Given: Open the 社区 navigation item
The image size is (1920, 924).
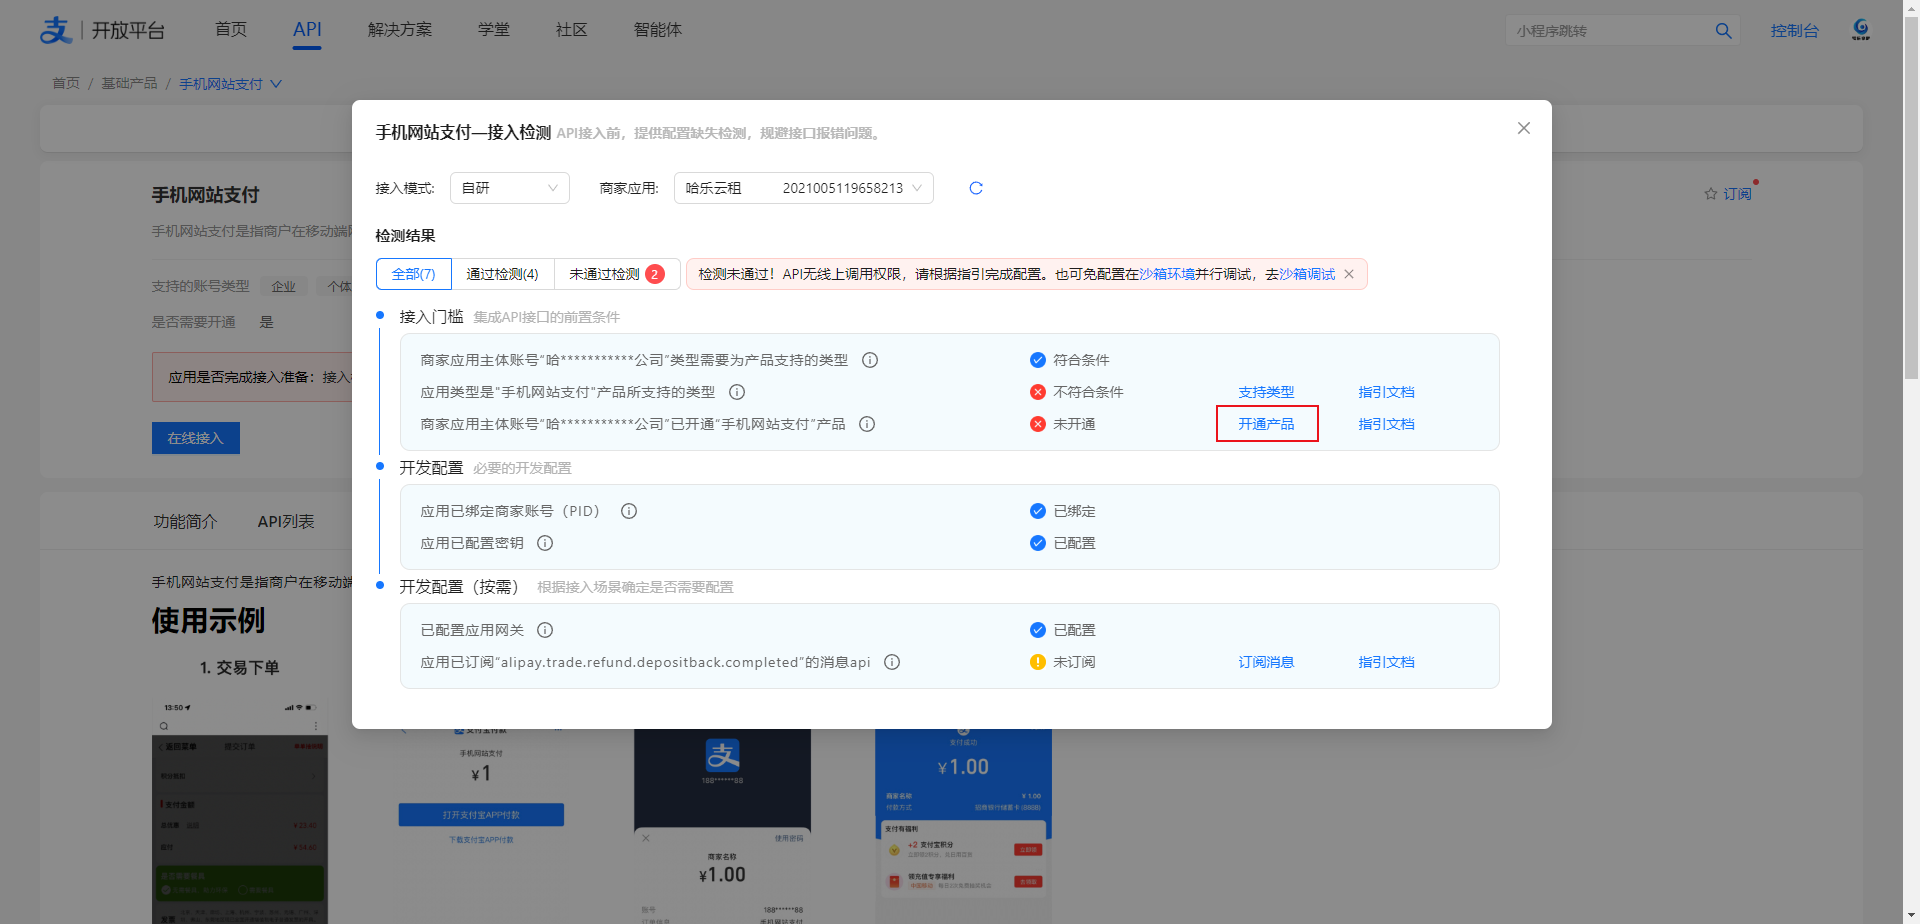Looking at the screenshot, I should click(572, 30).
